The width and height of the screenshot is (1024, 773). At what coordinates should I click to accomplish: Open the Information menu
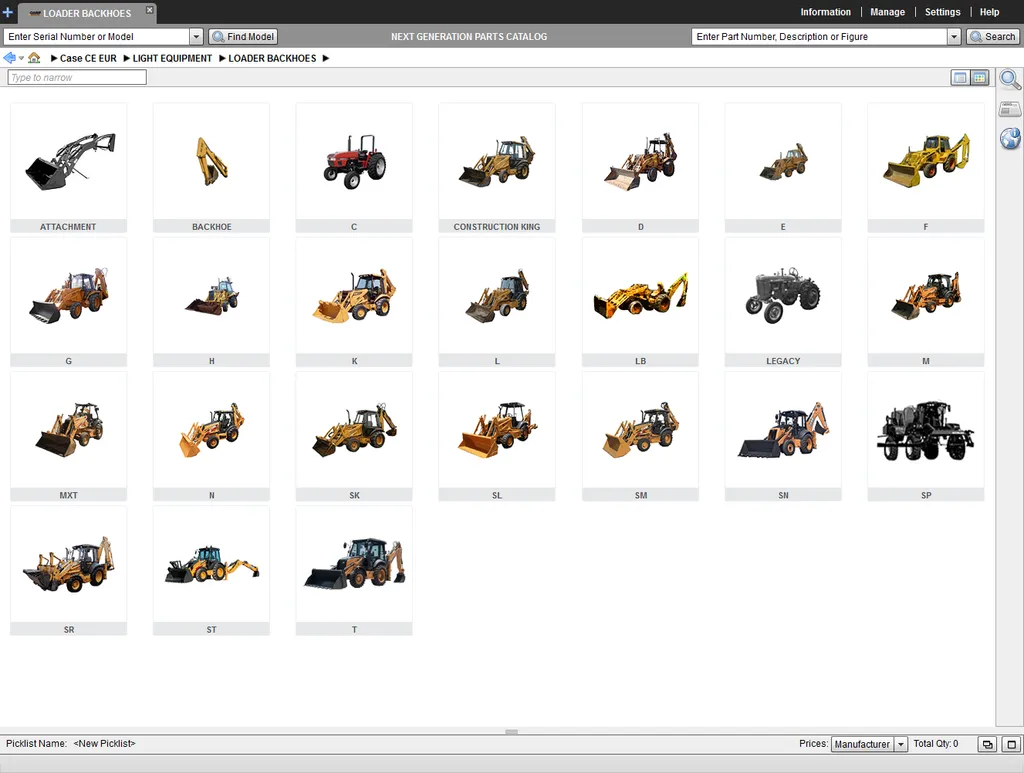pos(825,12)
